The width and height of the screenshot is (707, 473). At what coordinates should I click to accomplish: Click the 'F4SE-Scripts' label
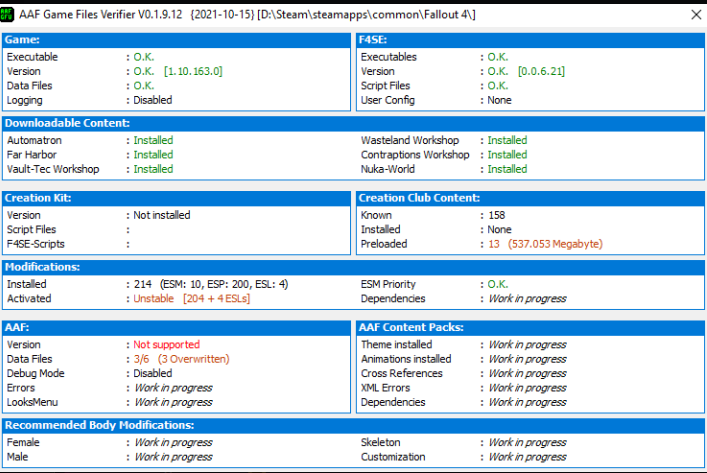[36, 244]
